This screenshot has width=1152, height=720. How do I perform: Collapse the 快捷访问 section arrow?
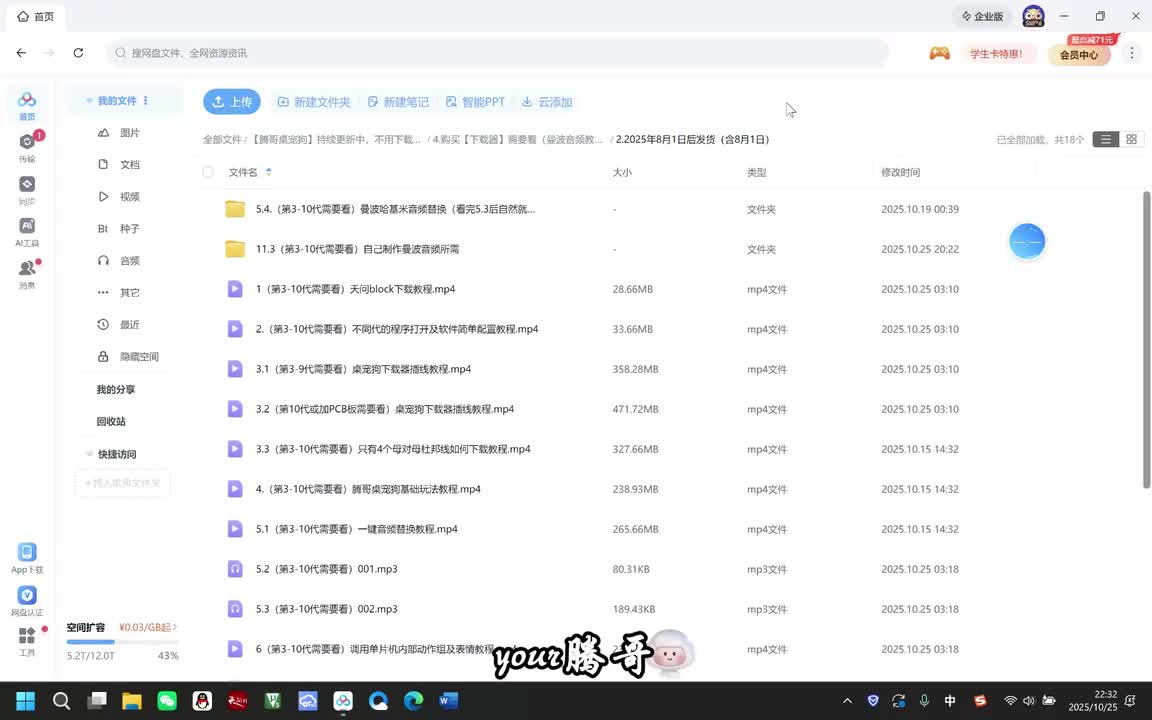tap(89, 454)
